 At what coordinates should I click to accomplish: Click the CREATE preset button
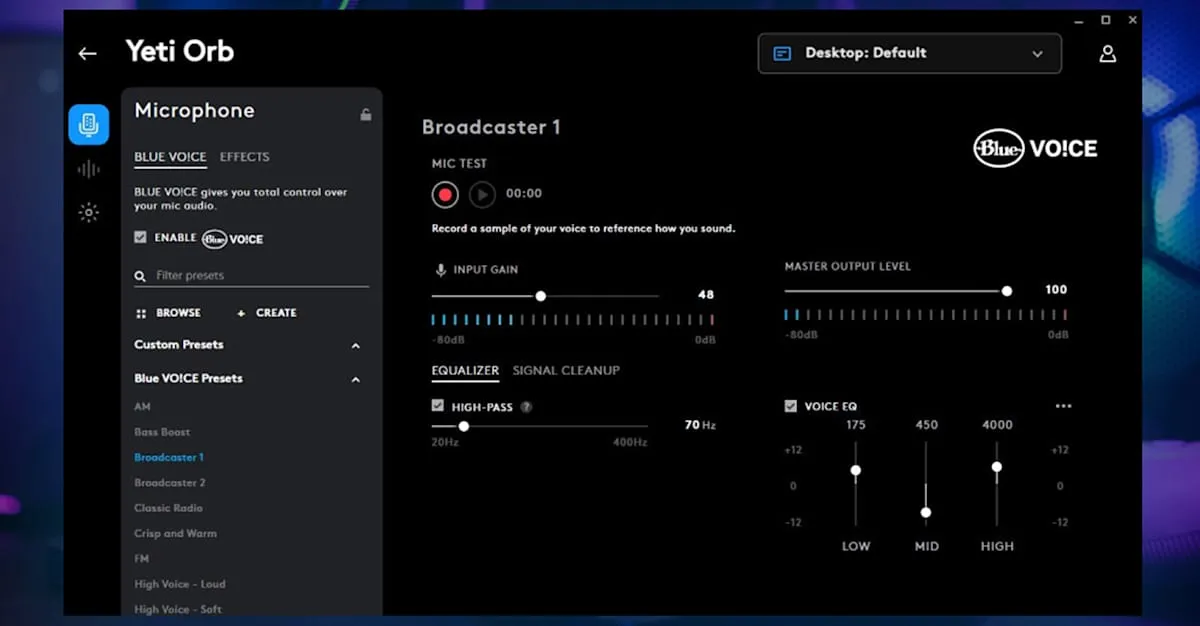coord(266,313)
